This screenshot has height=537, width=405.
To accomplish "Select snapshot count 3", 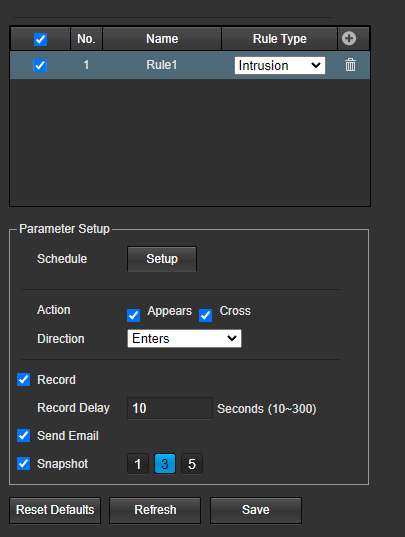I will click(x=165, y=464).
